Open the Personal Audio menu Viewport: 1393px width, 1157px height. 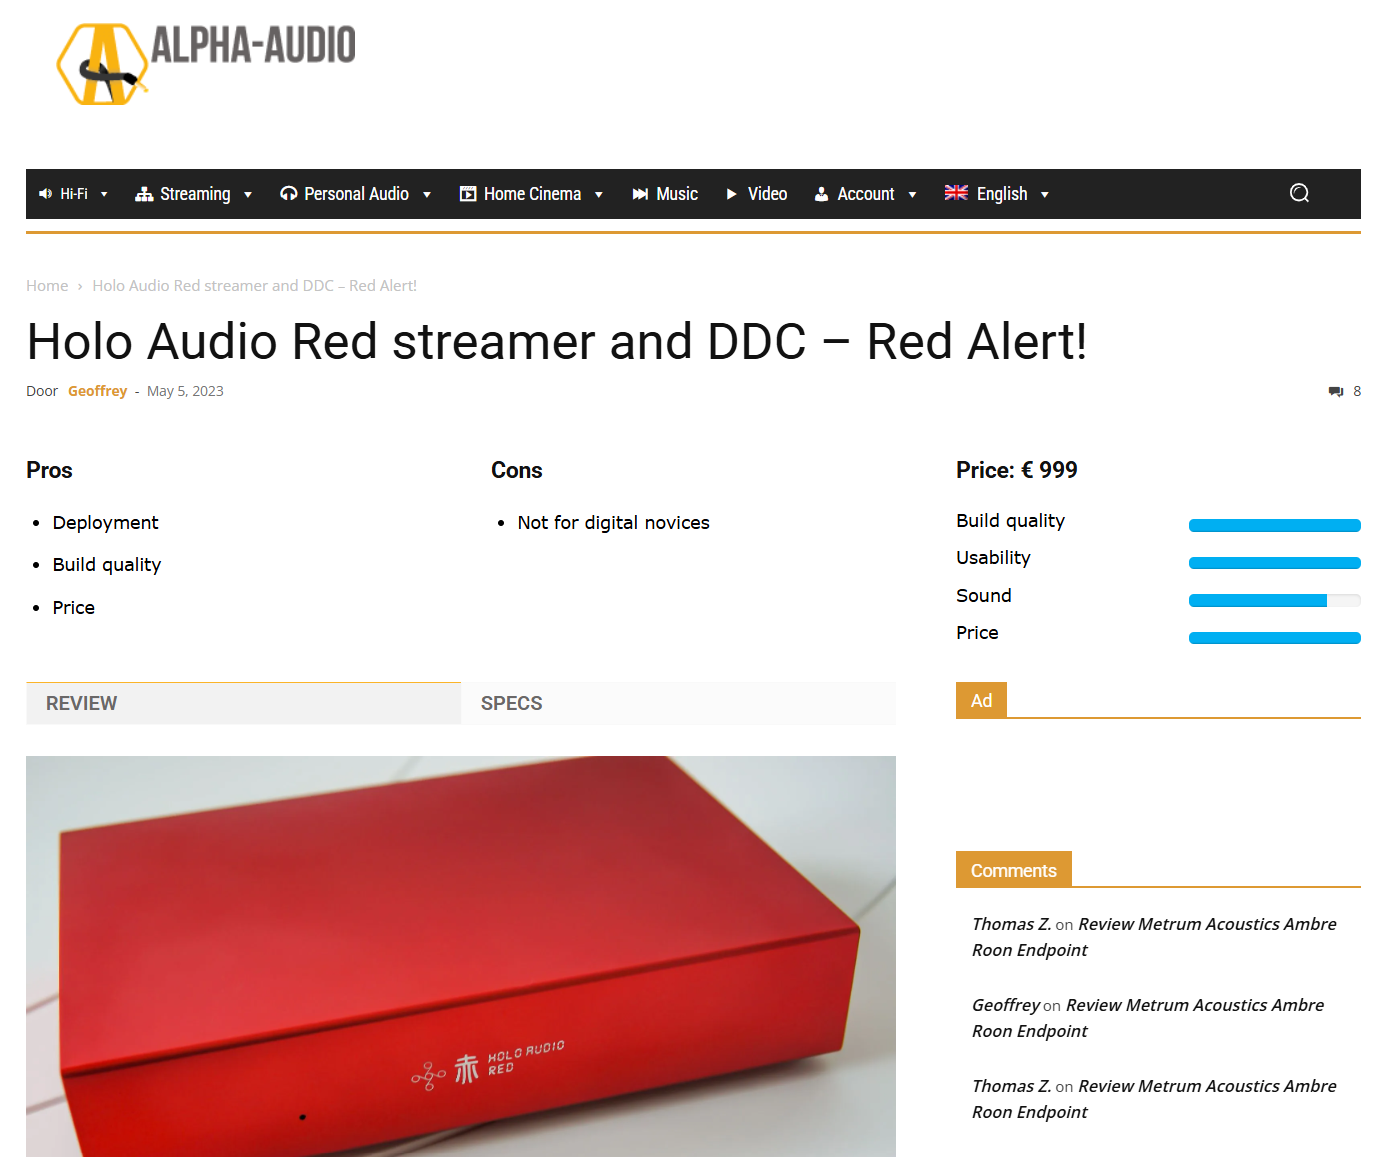(356, 194)
